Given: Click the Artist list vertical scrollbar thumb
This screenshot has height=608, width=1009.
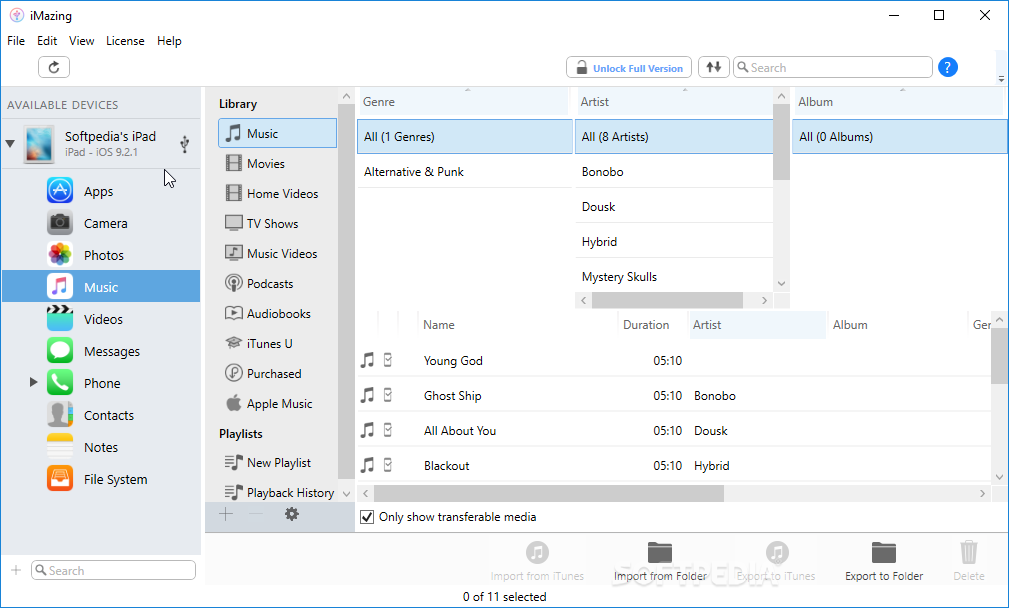Looking at the screenshot, I should [781, 142].
